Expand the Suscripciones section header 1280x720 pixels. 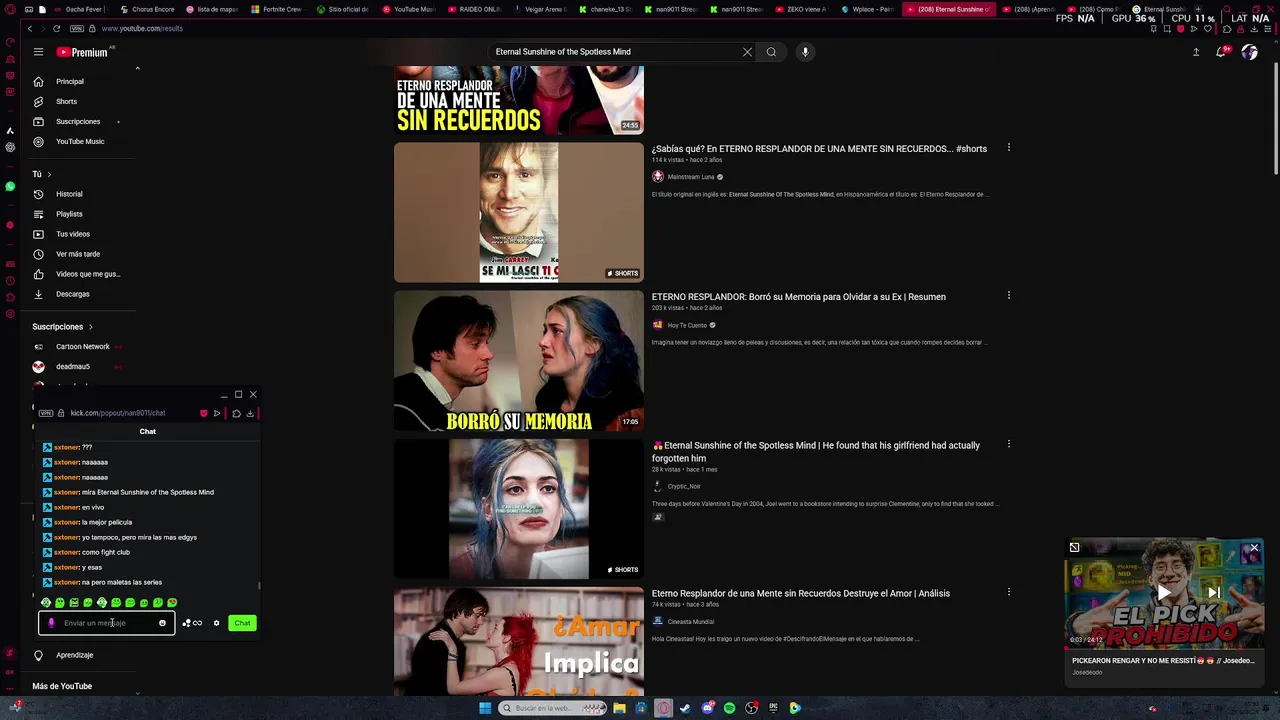62,327
